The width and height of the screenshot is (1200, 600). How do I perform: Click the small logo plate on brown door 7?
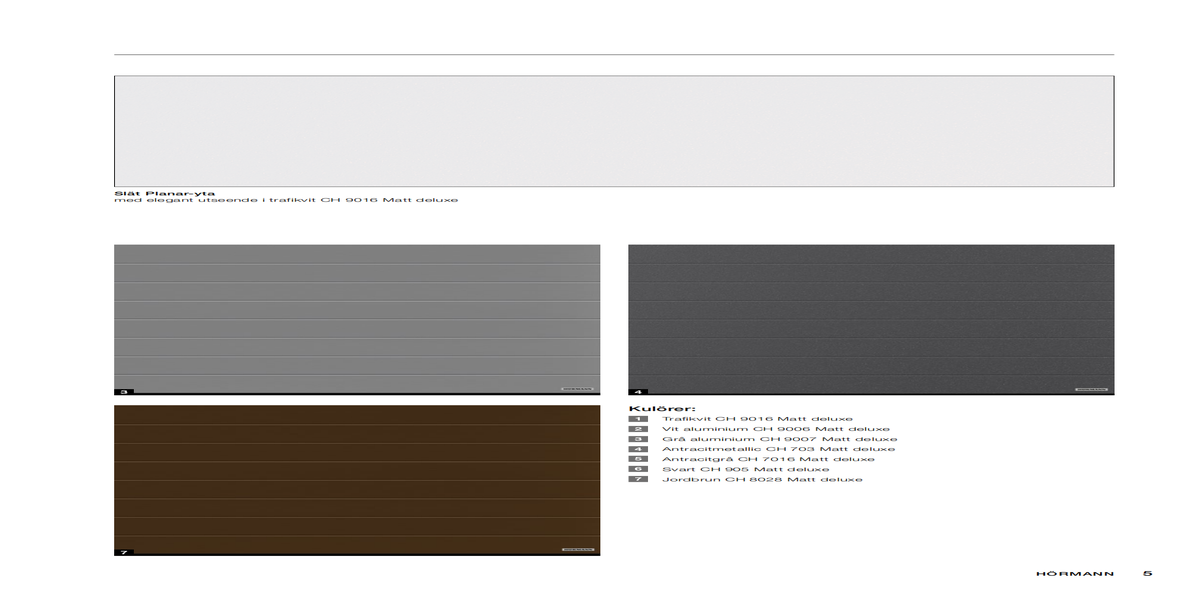tap(577, 549)
